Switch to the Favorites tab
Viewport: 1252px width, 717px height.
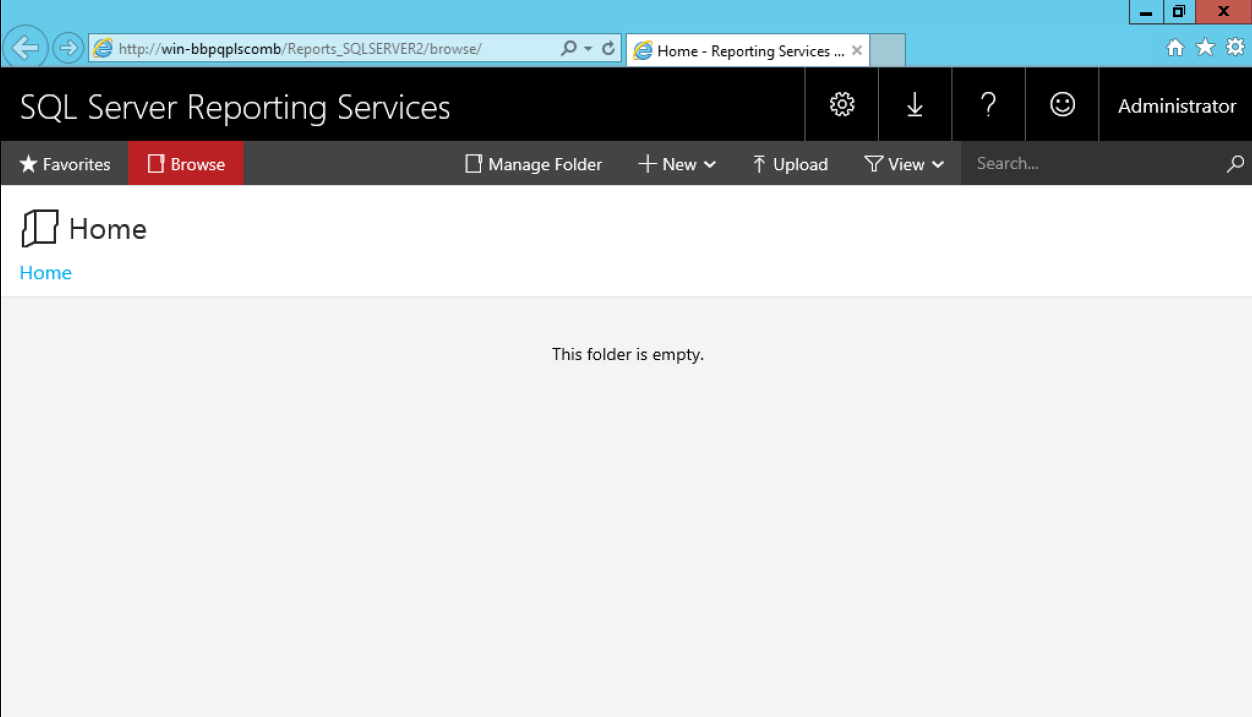click(x=65, y=164)
